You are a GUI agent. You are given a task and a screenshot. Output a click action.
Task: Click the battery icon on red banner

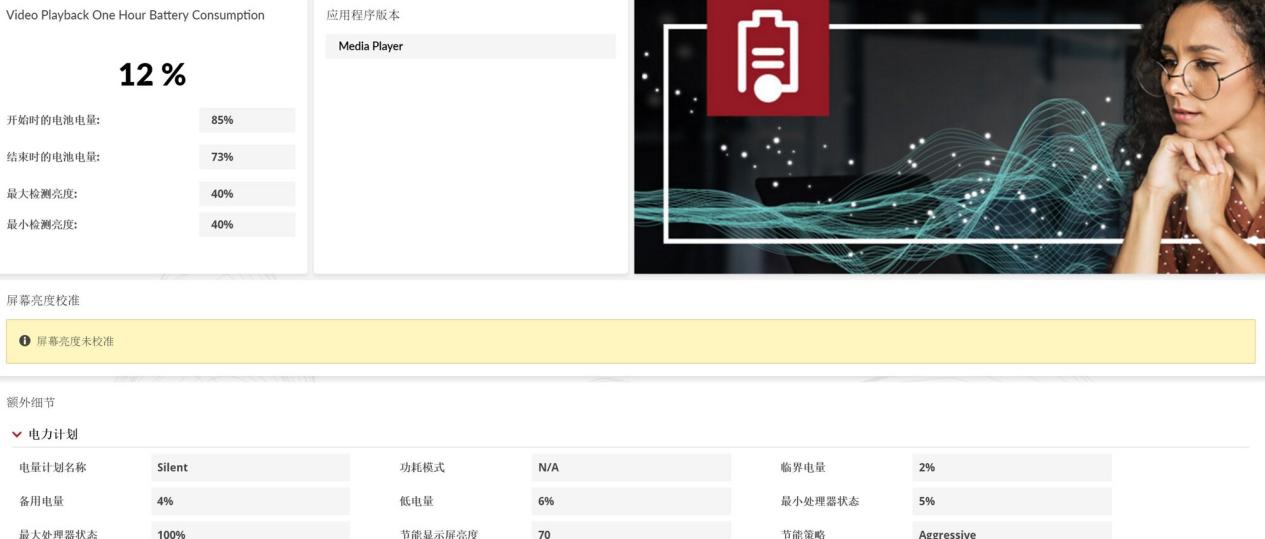coord(767,55)
